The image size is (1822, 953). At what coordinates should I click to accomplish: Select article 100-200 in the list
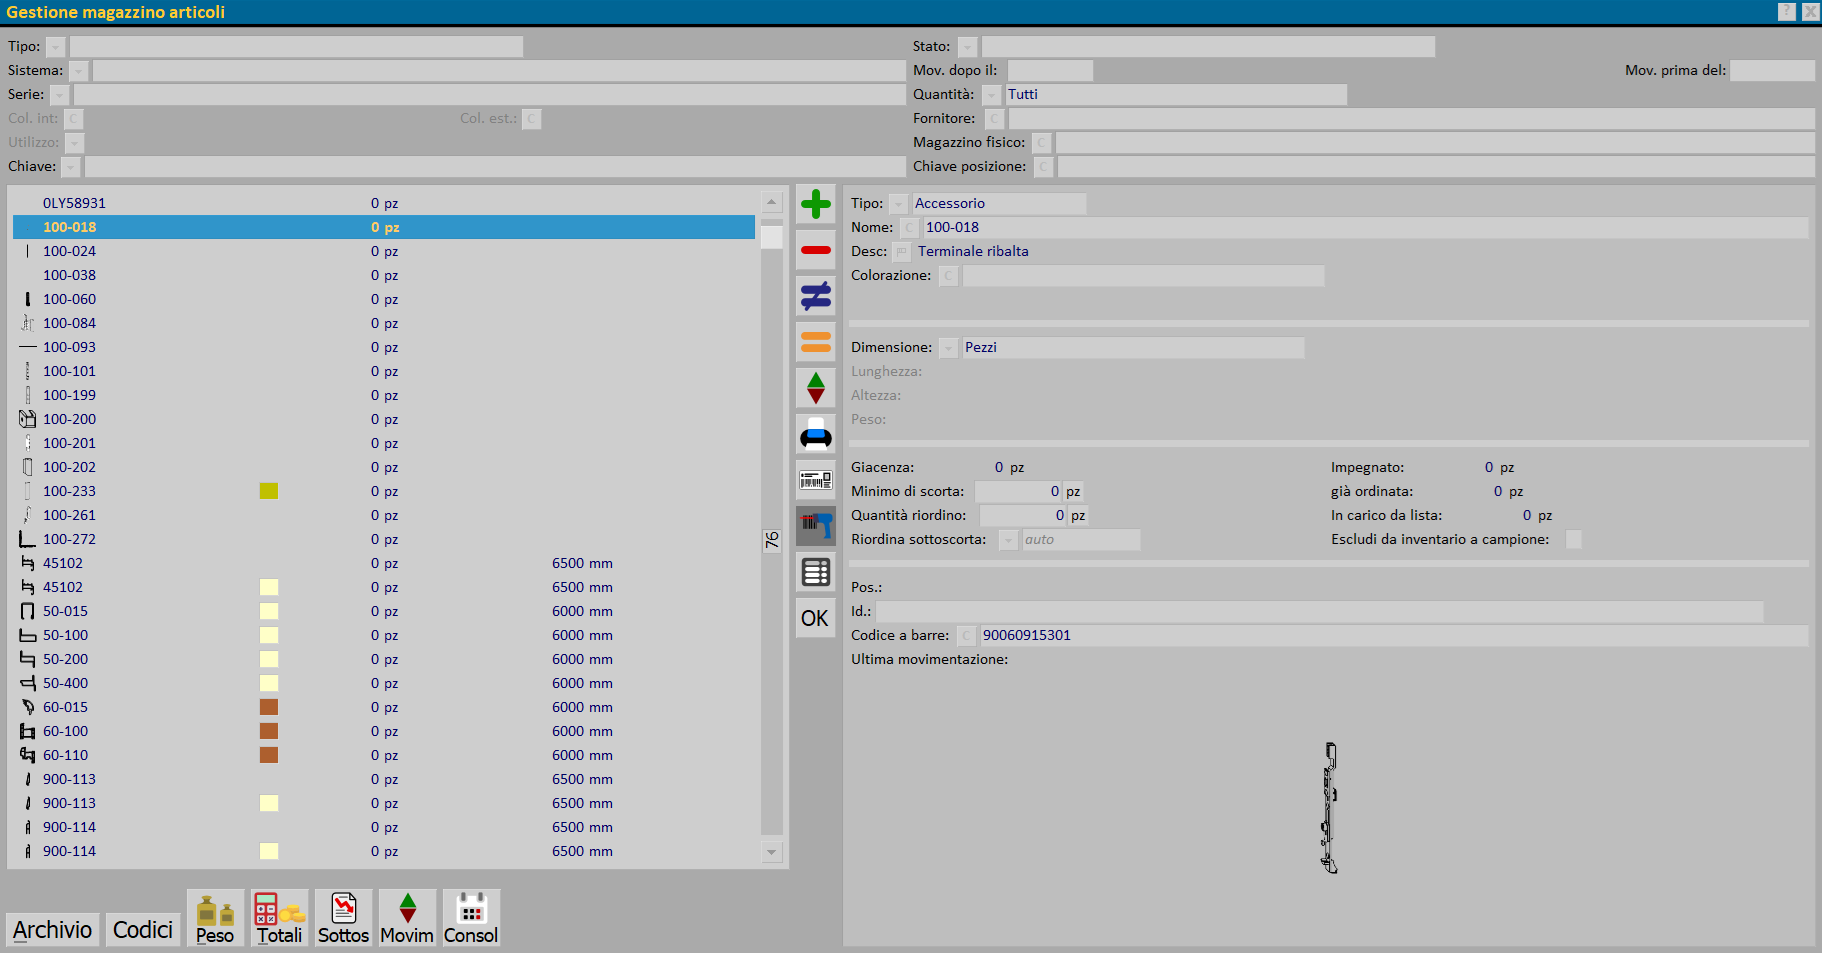click(70, 420)
